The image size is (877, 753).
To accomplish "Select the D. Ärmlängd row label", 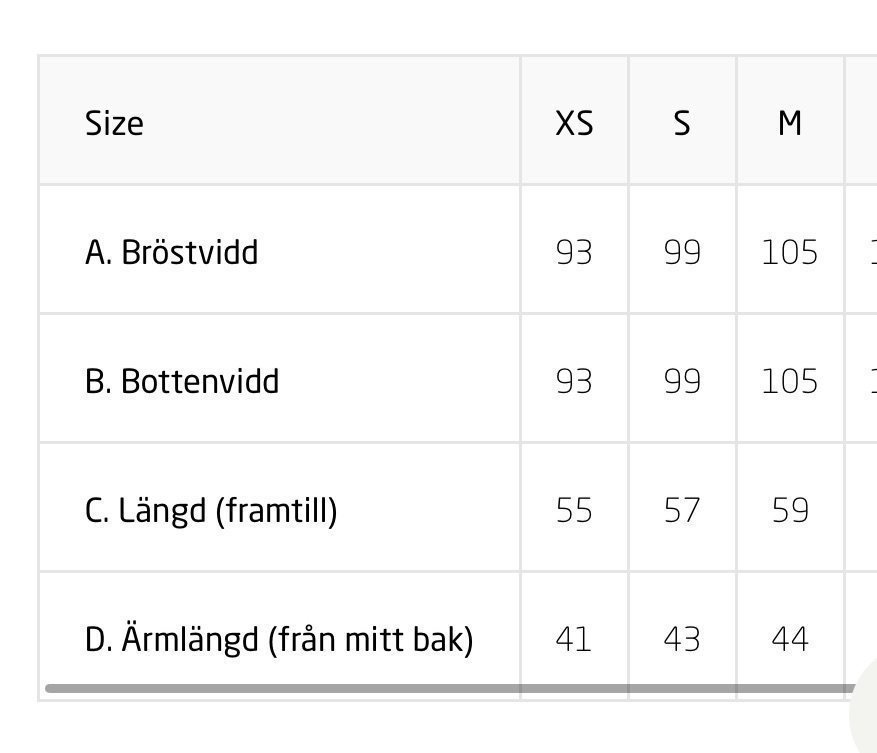I will [x=279, y=638].
